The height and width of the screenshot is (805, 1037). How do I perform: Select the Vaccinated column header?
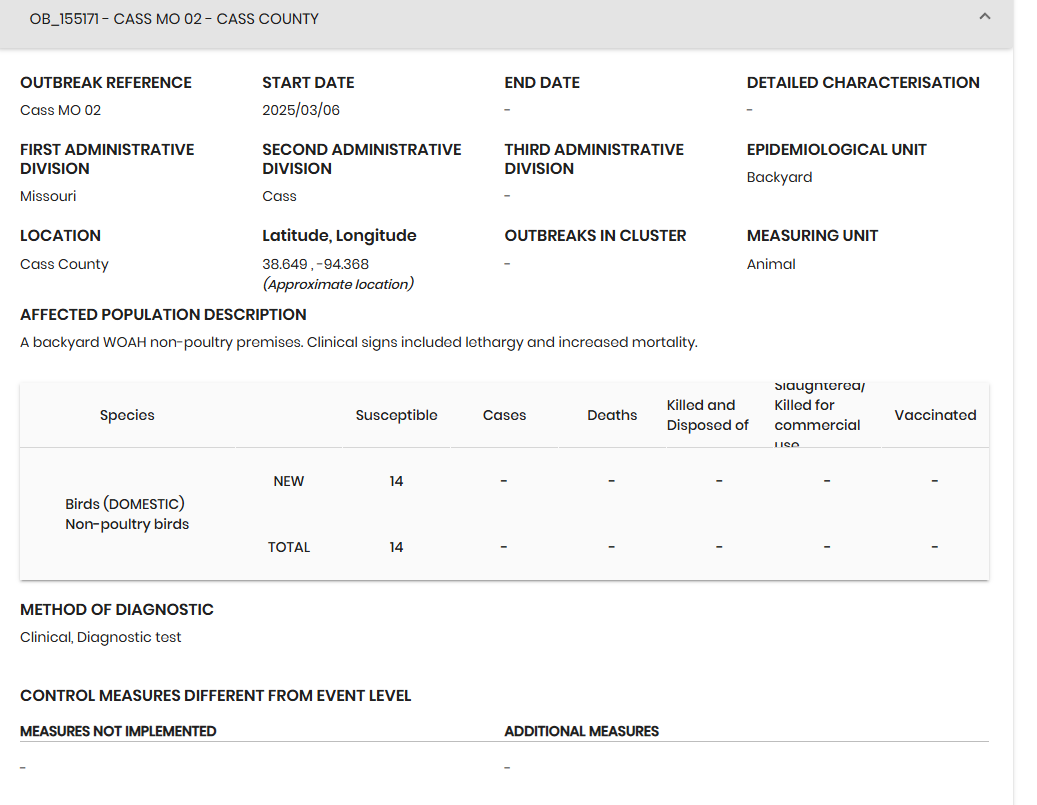pos(935,415)
